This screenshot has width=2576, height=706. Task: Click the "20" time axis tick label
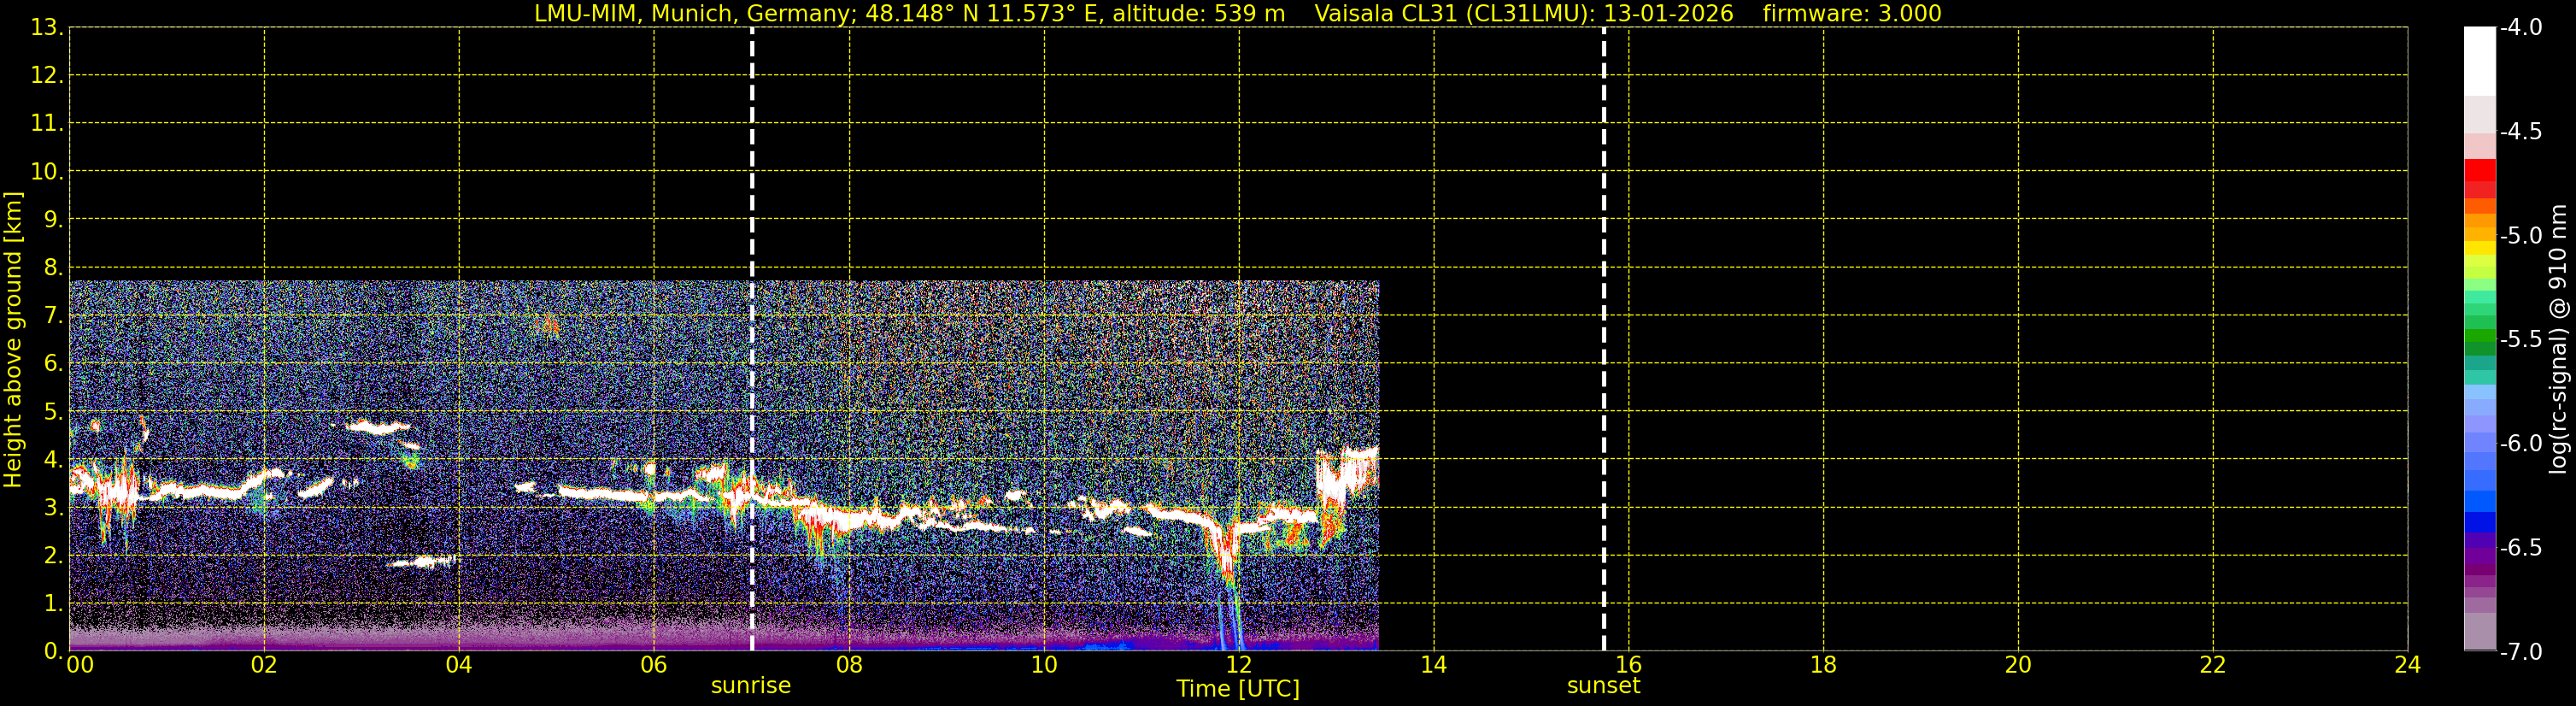coord(2018,665)
